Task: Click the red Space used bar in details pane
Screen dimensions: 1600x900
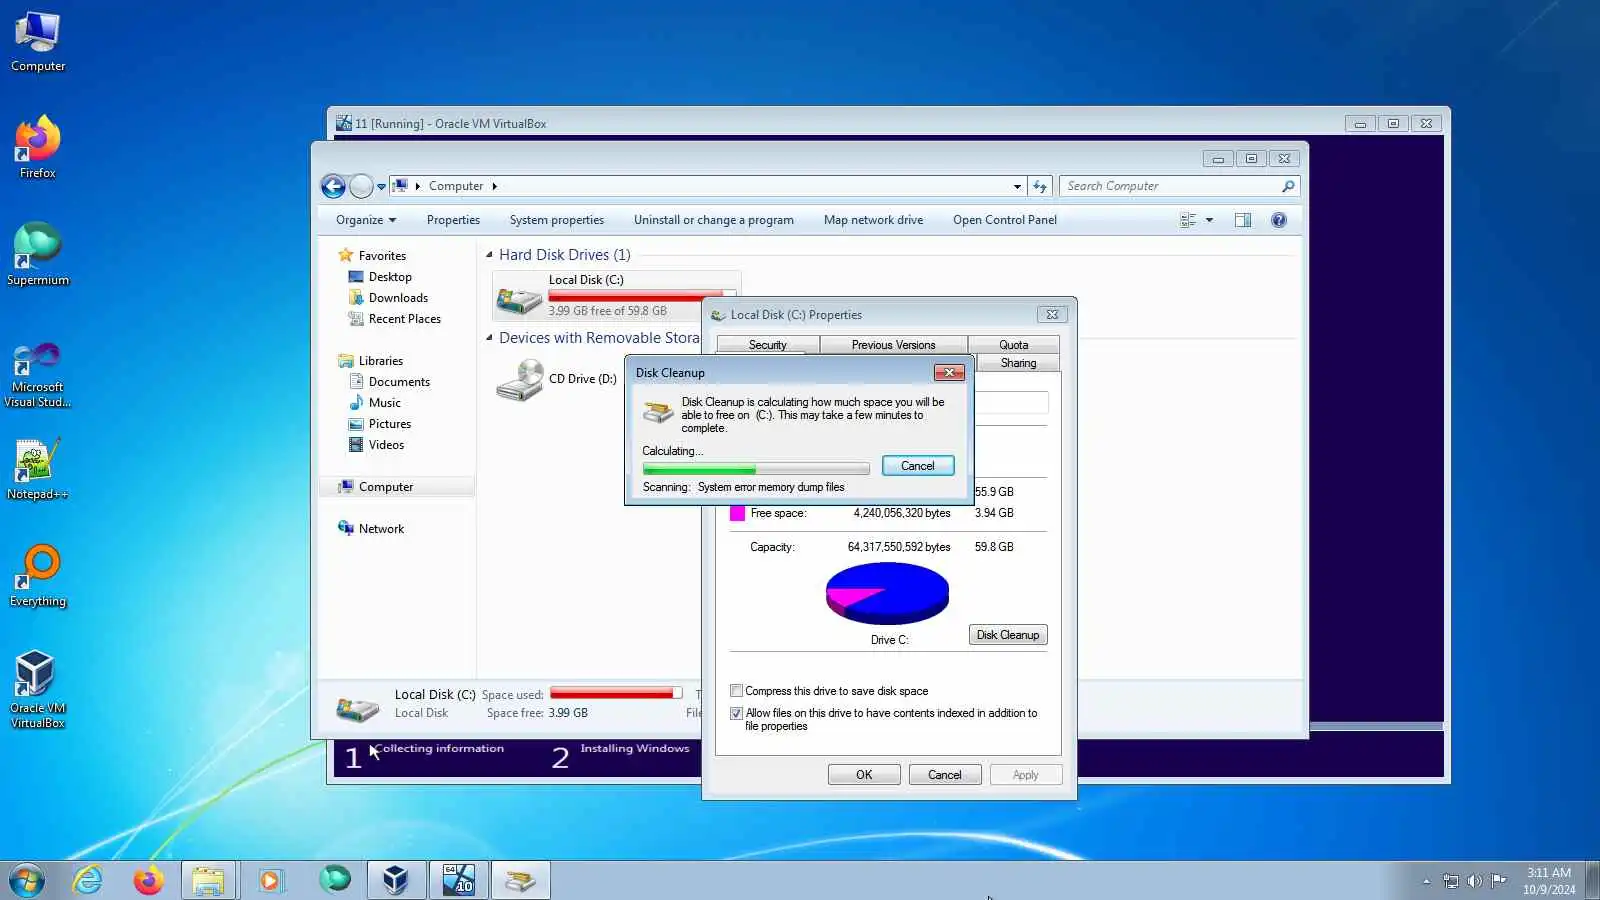Action: (x=616, y=694)
